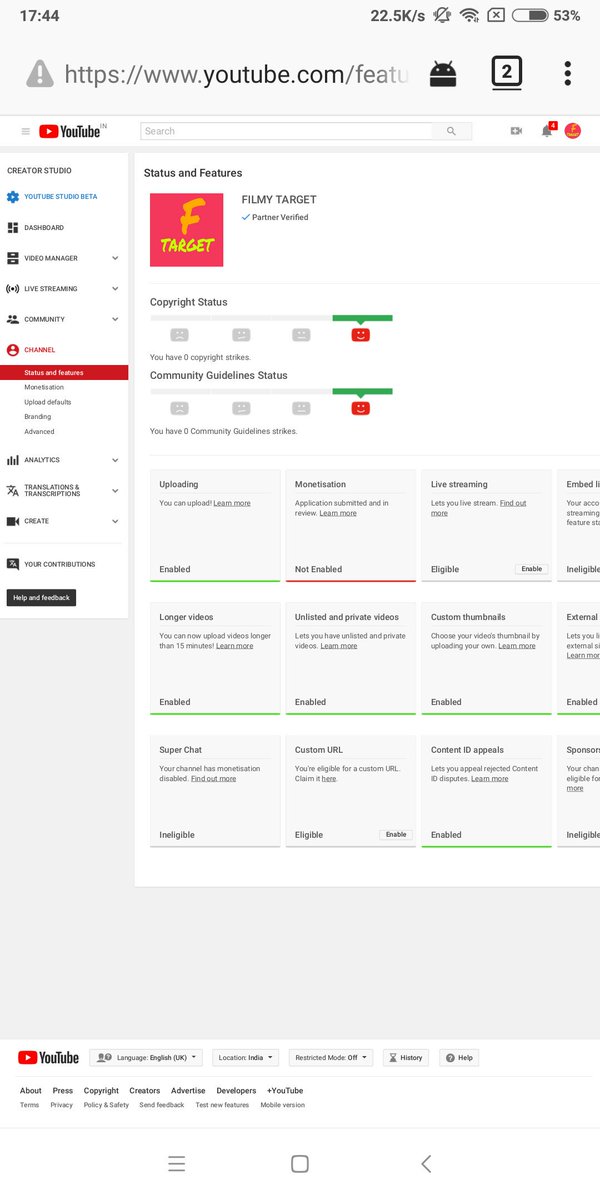Select Status and features menu item
600x1200 pixels.
64,372
